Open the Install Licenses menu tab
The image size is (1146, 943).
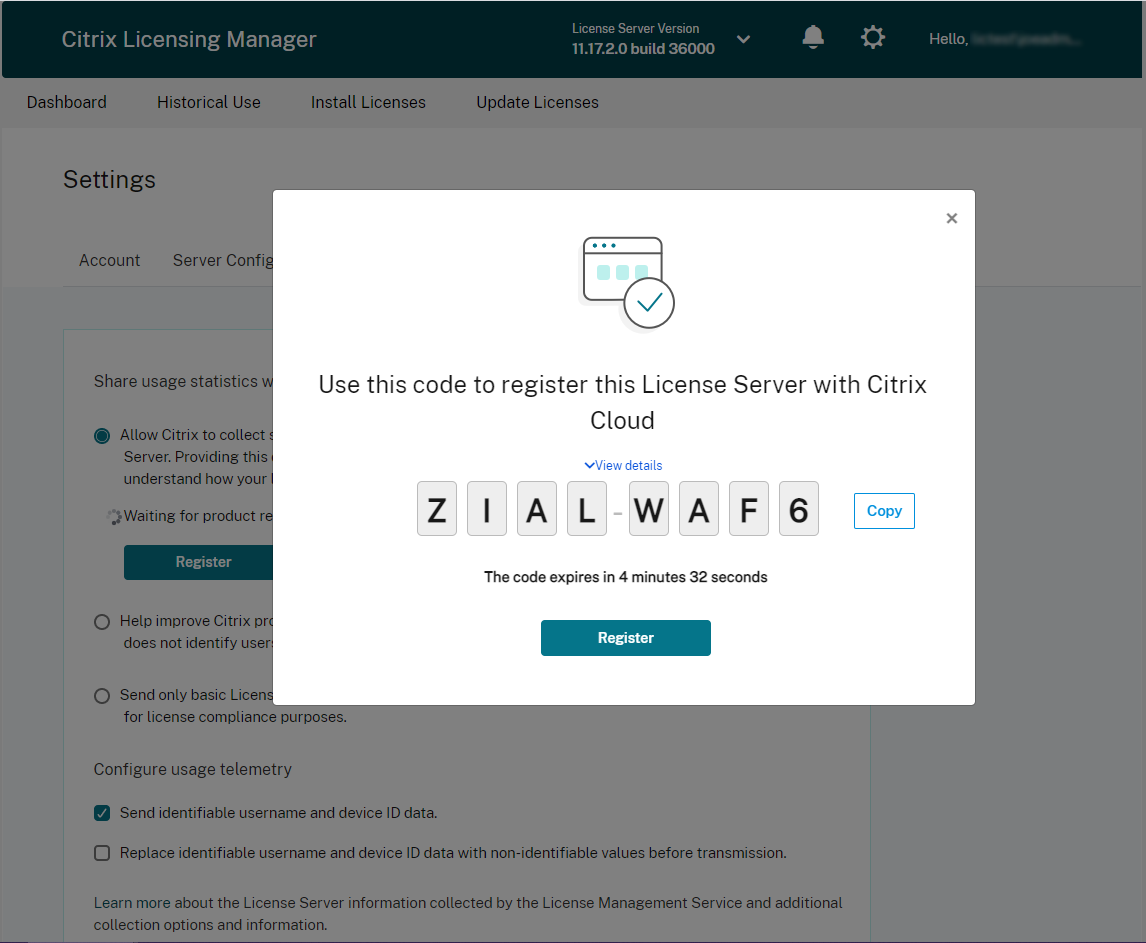[x=368, y=102]
